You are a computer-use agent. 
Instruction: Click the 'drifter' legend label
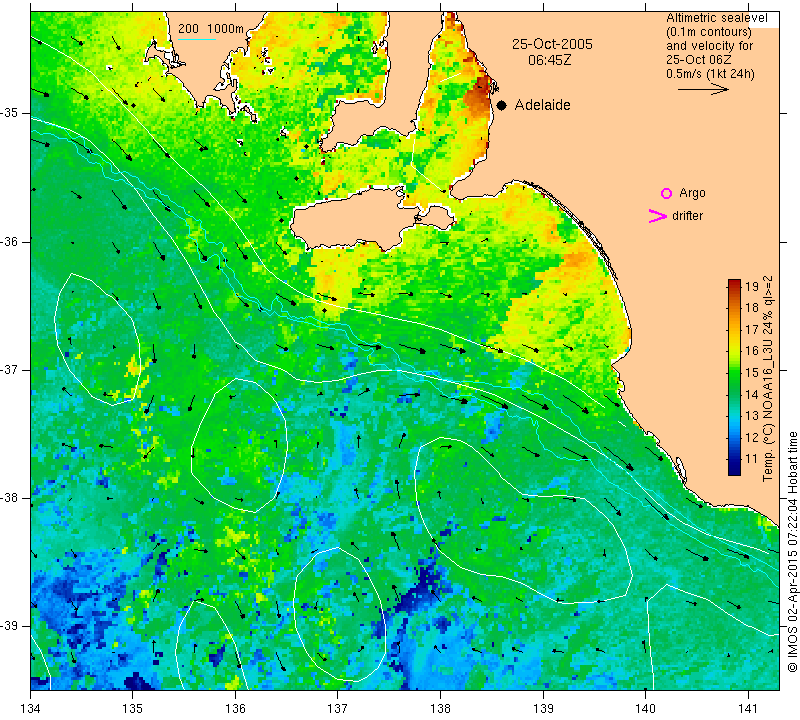[687, 216]
